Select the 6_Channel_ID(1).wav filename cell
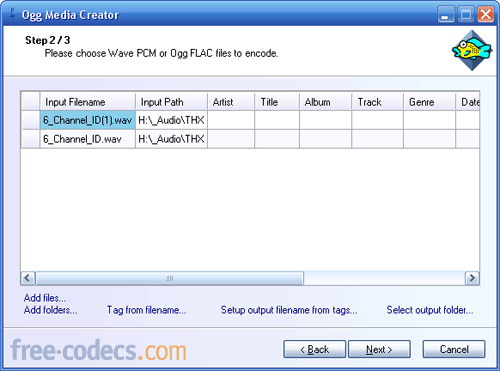The height and width of the screenshot is (371, 500). point(88,120)
